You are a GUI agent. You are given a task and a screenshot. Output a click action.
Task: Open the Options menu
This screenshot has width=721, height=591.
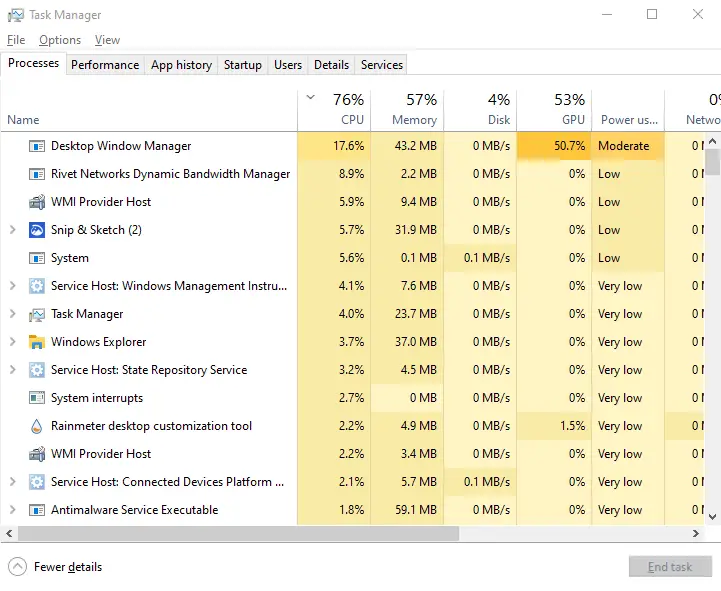coord(60,40)
